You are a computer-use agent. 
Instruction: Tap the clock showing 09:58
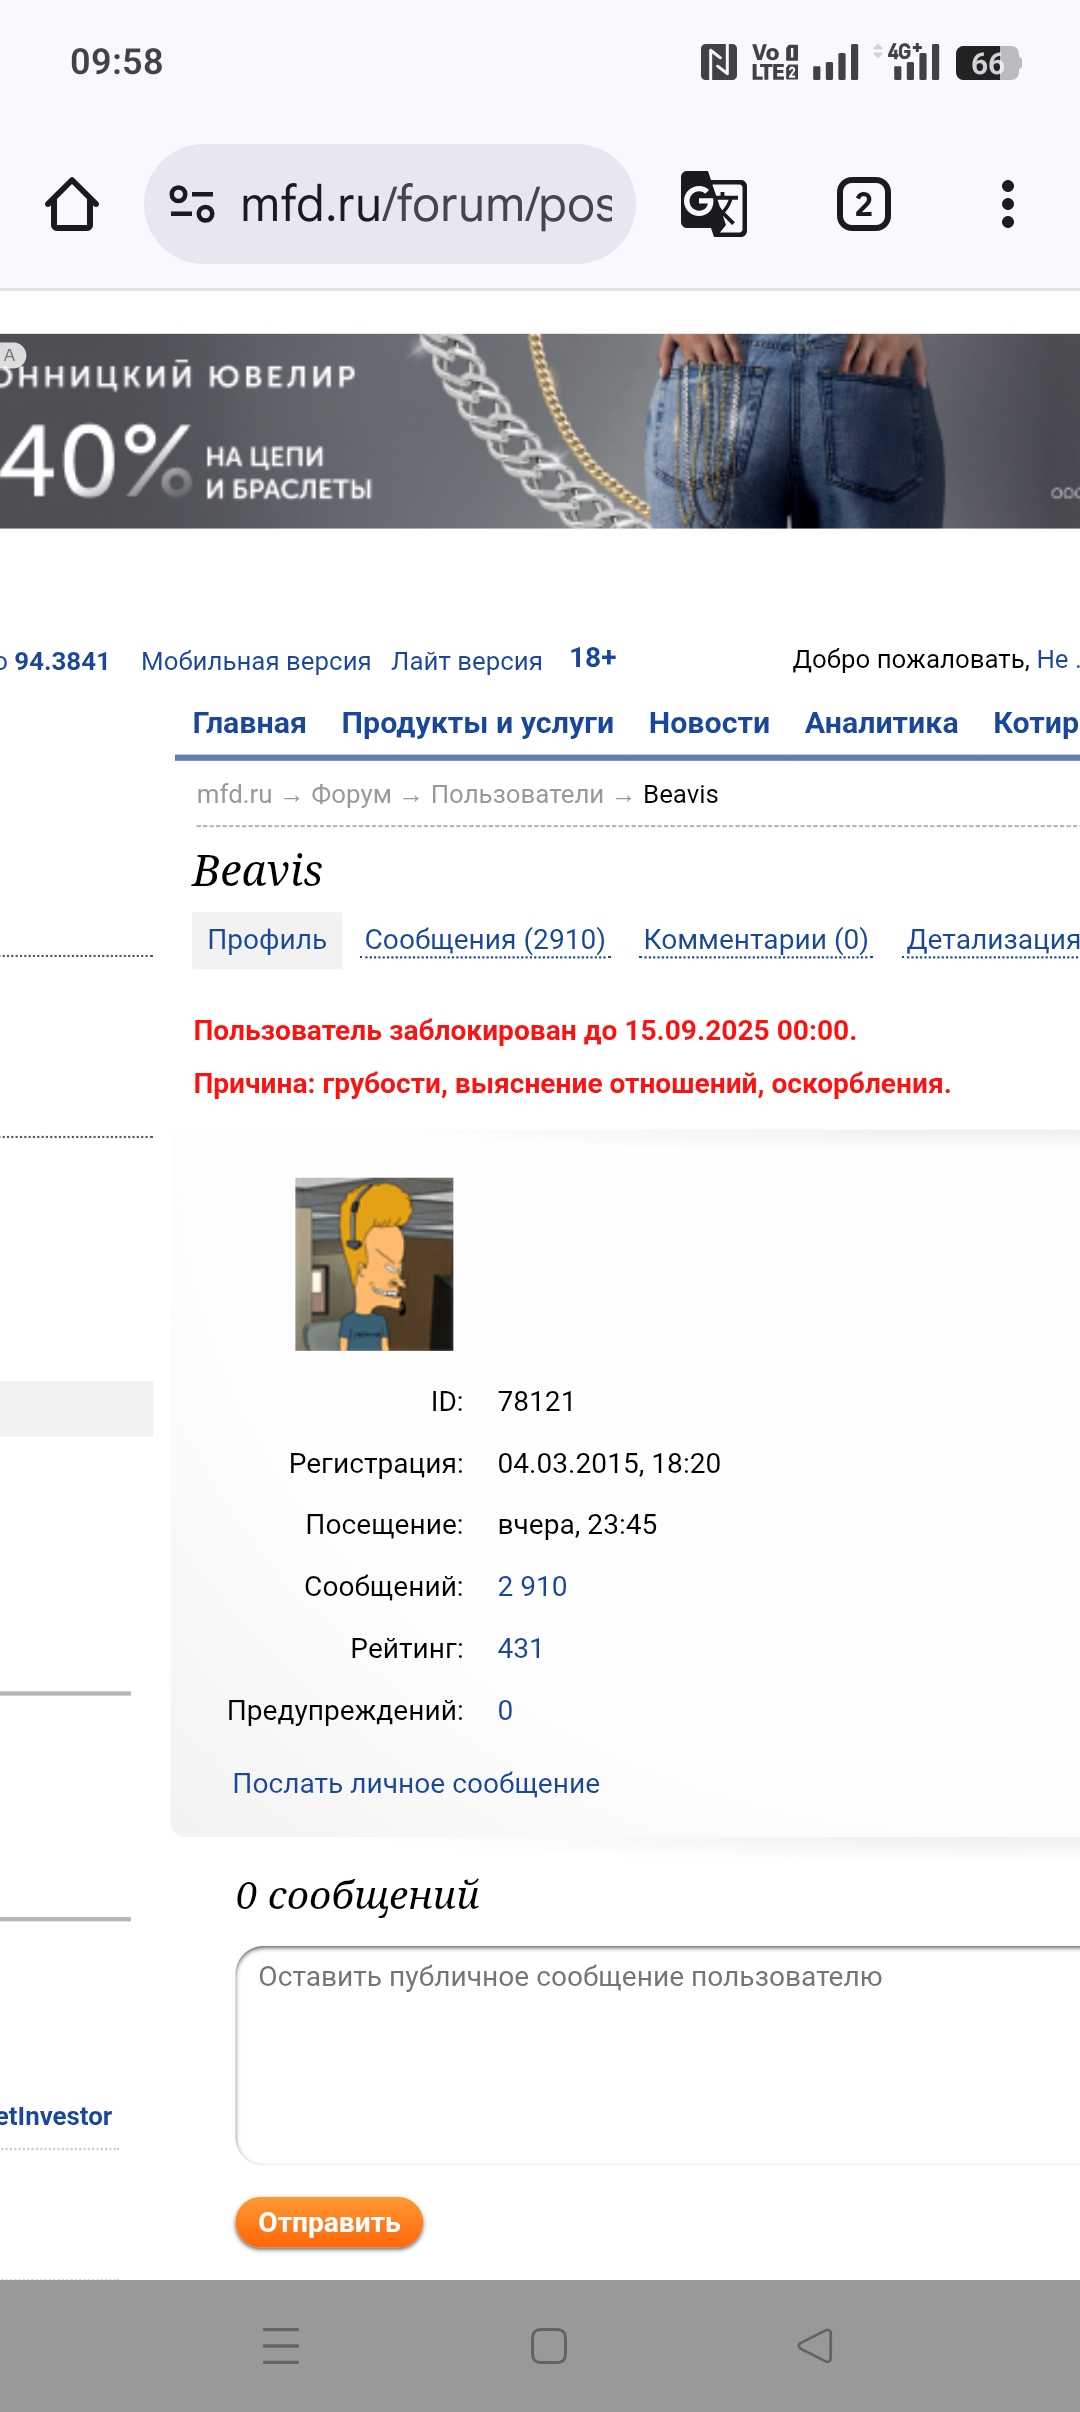tap(116, 62)
